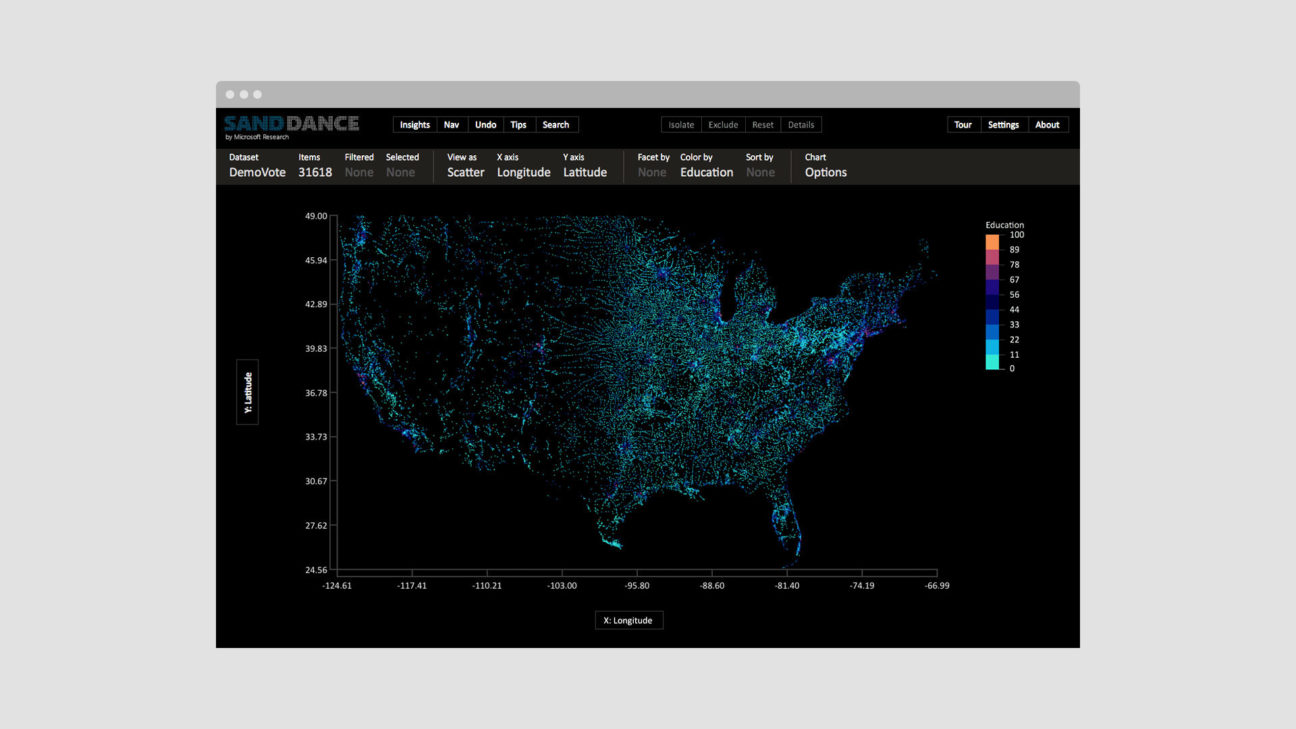
Task: Open the About page
Action: [x=1047, y=125]
